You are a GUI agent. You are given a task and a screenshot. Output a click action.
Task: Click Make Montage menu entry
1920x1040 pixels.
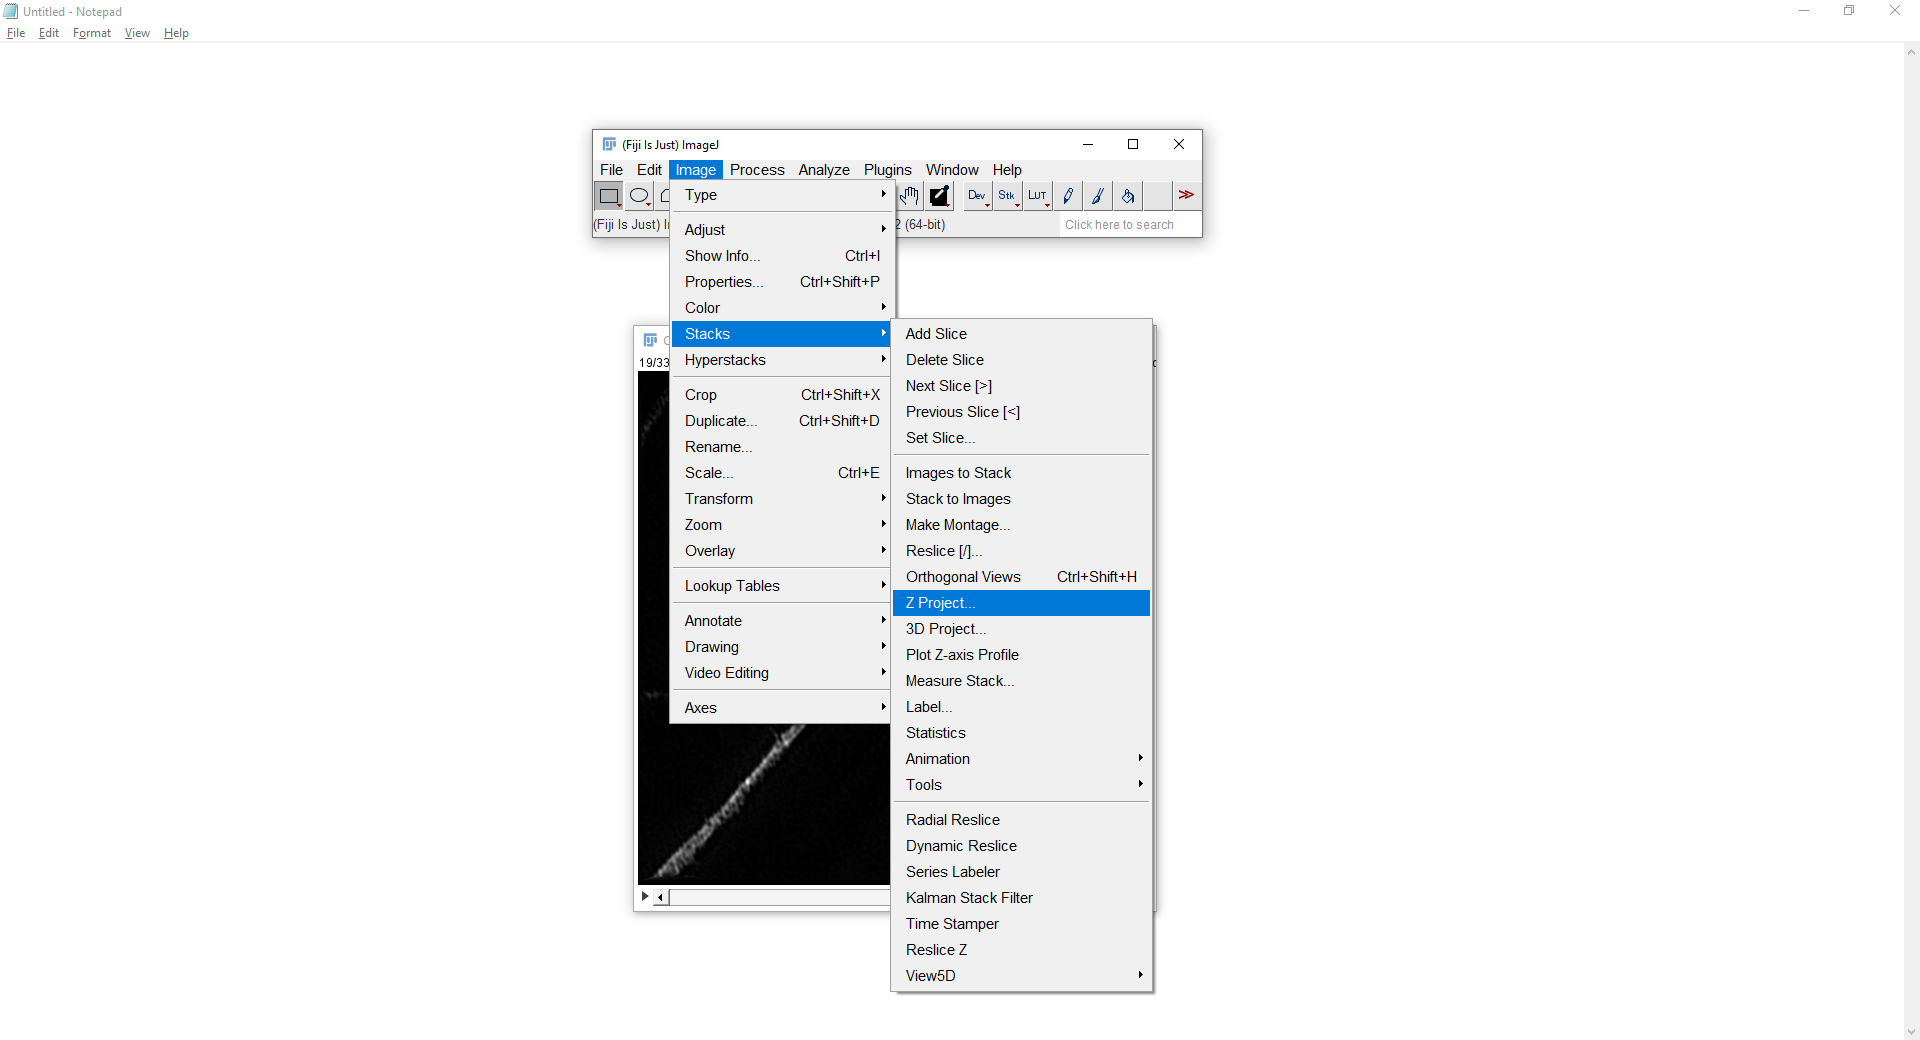point(957,525)
